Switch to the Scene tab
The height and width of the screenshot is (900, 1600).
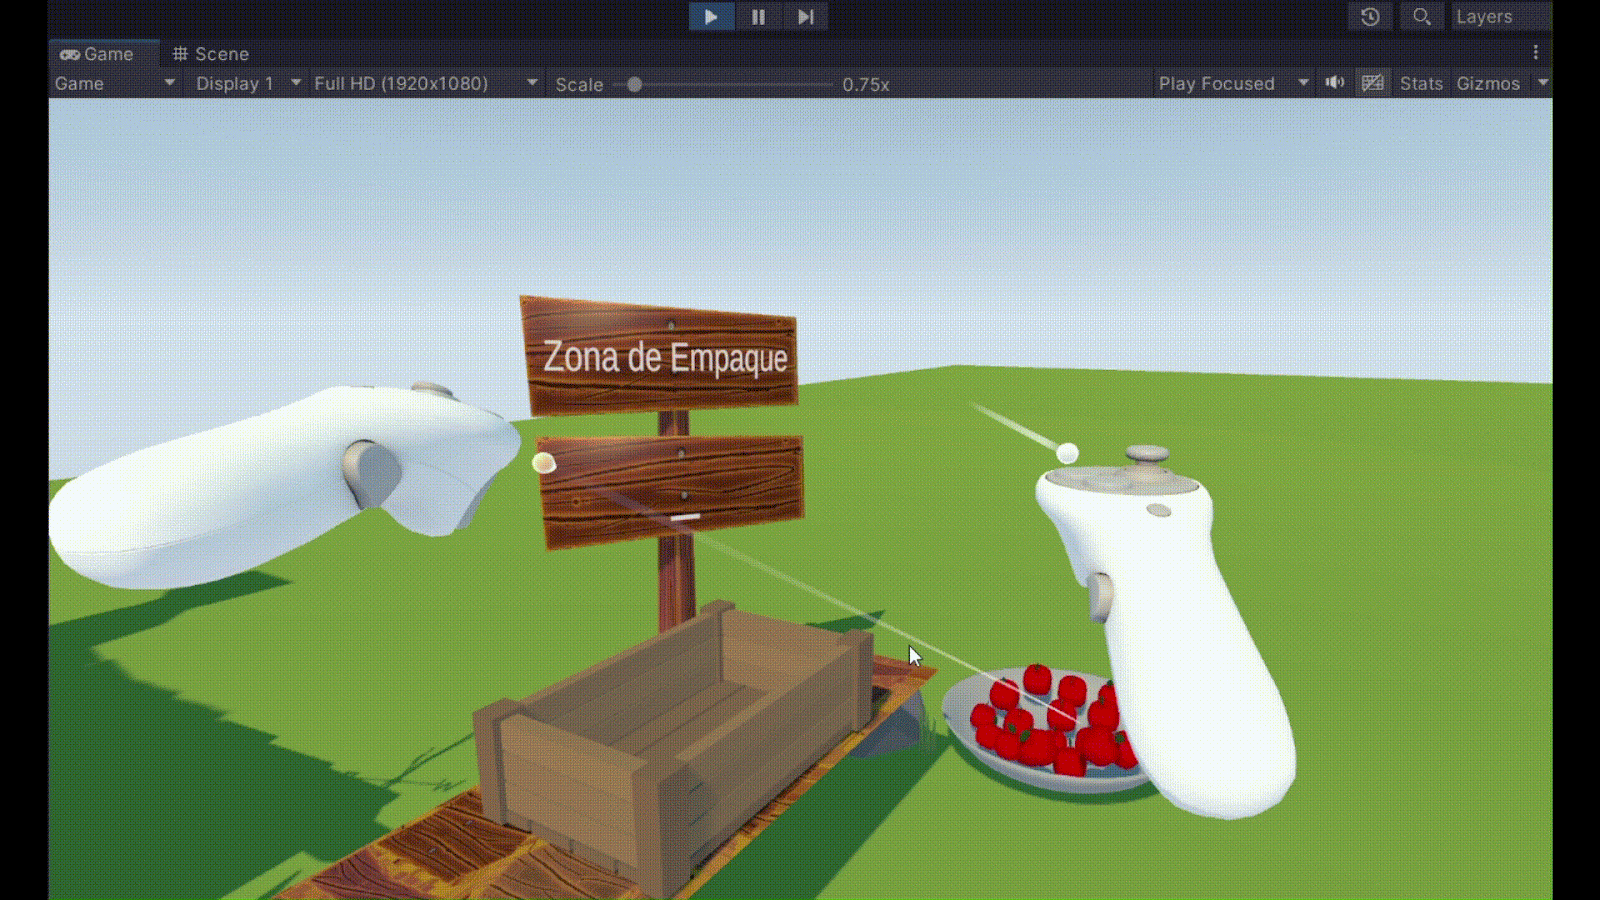pos(211,54)
